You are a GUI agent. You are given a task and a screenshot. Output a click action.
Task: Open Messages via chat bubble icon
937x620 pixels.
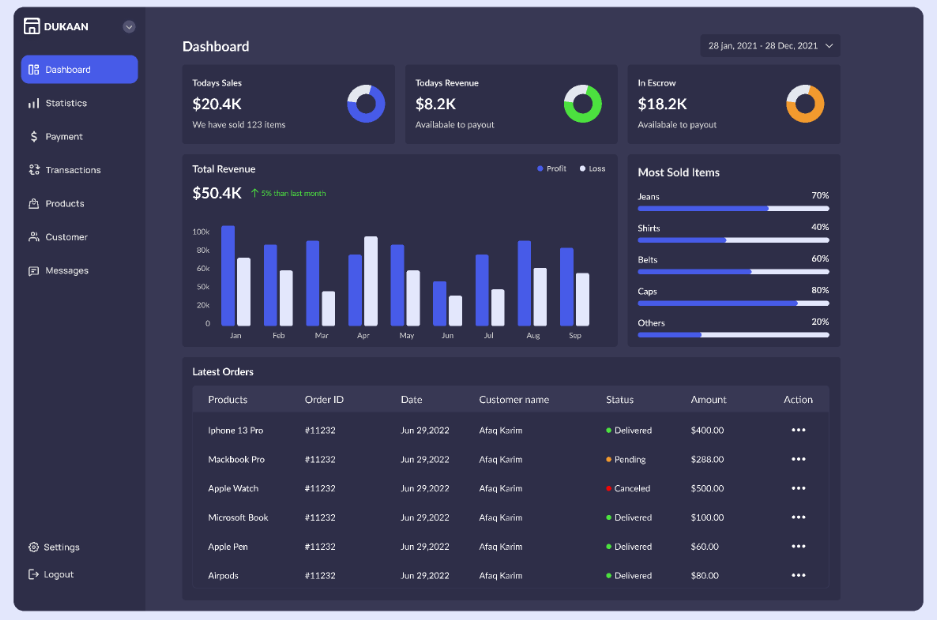[33, 271]
